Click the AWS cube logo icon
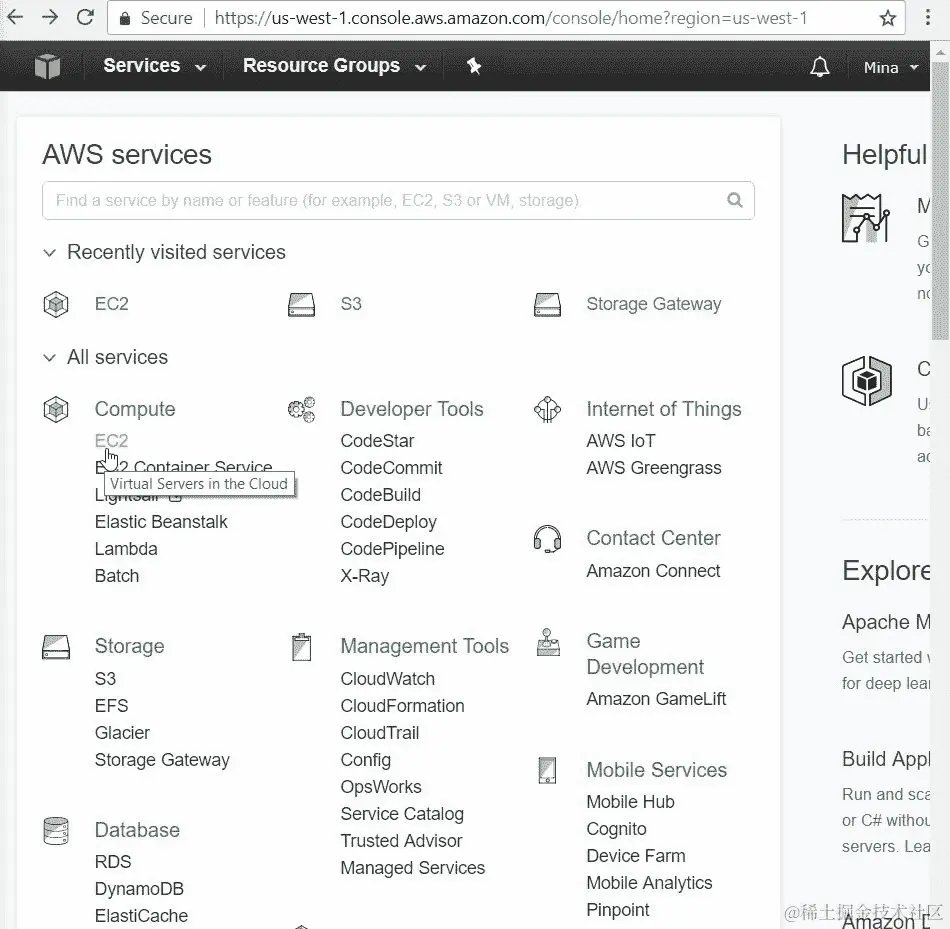This screenshot has width=950, height=929. pos(47,66)
